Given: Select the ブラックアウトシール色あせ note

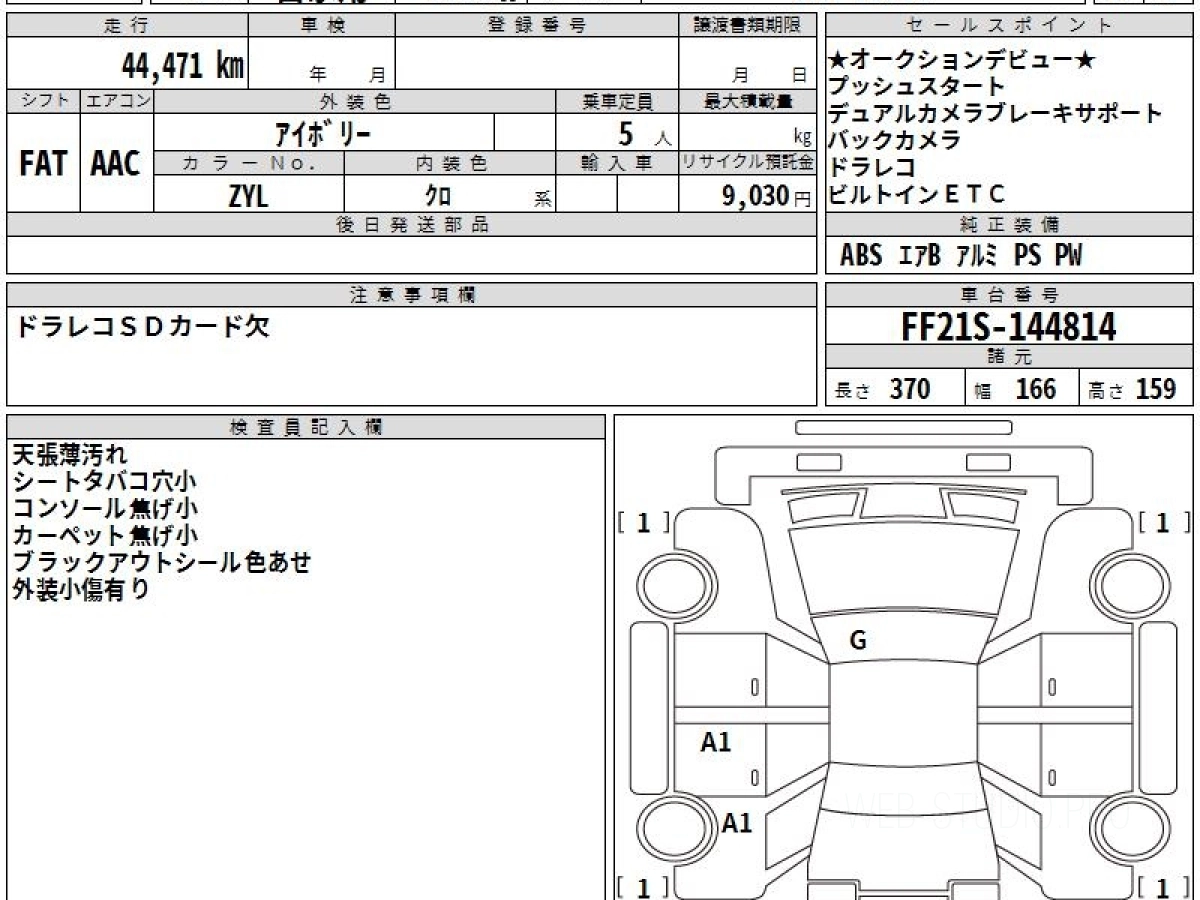Looking at the screenshot, I should coord(162,562).
